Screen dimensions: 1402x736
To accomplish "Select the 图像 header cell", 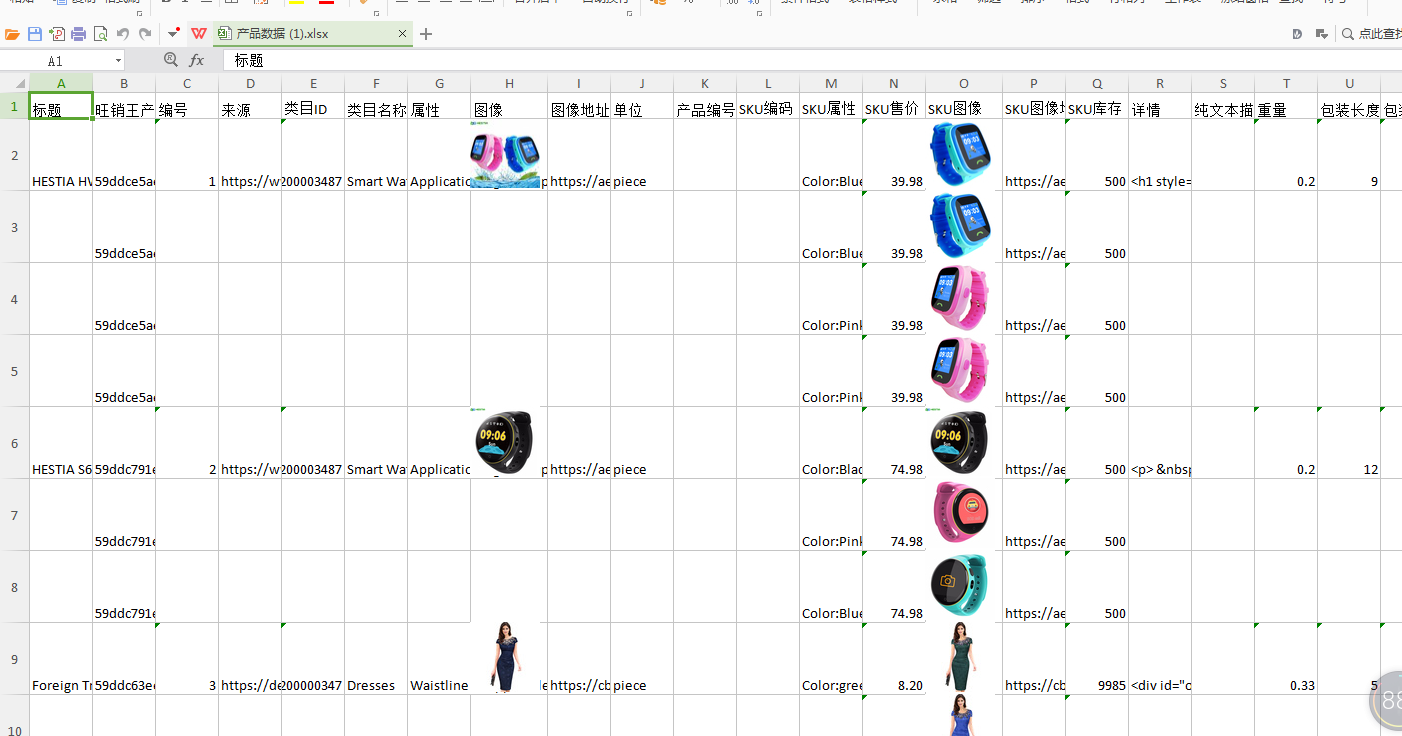I will pos(509,107).
